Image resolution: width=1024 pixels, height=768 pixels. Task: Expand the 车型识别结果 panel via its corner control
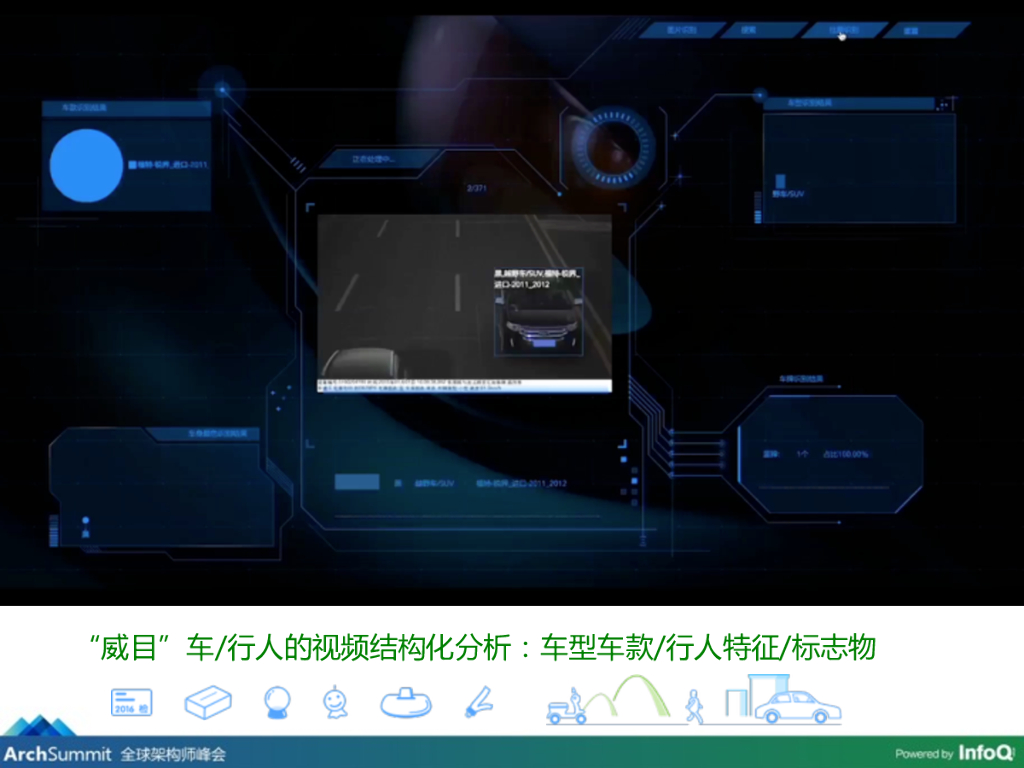[946, 103]
